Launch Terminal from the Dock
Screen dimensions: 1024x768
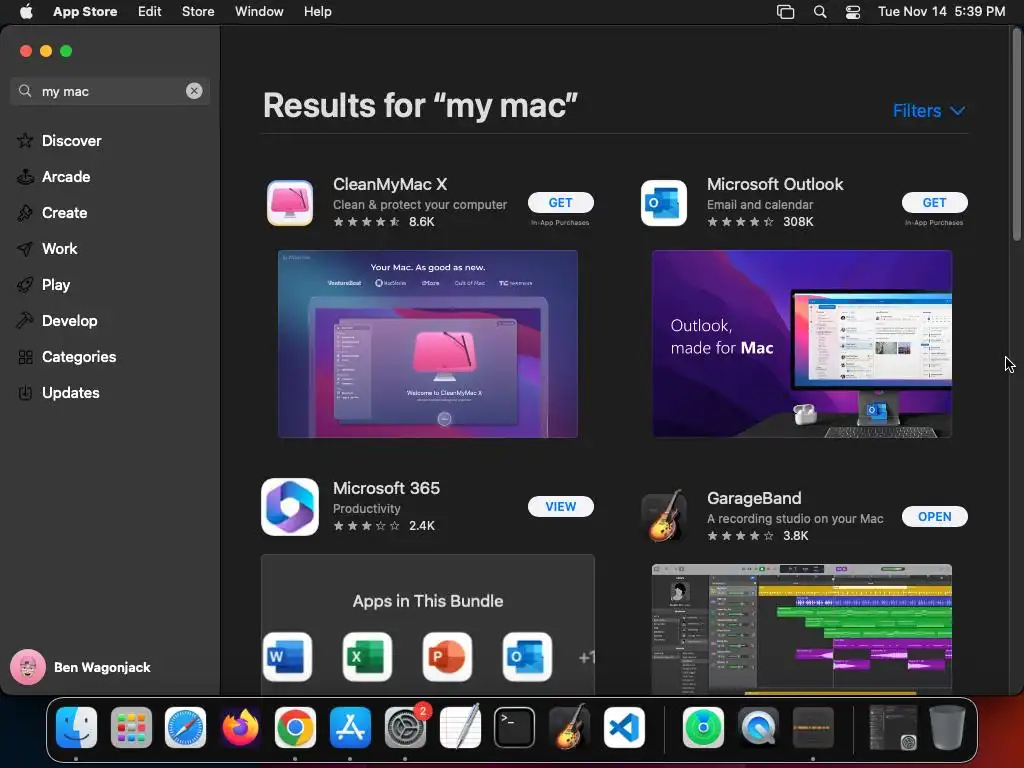click(515, 727)
